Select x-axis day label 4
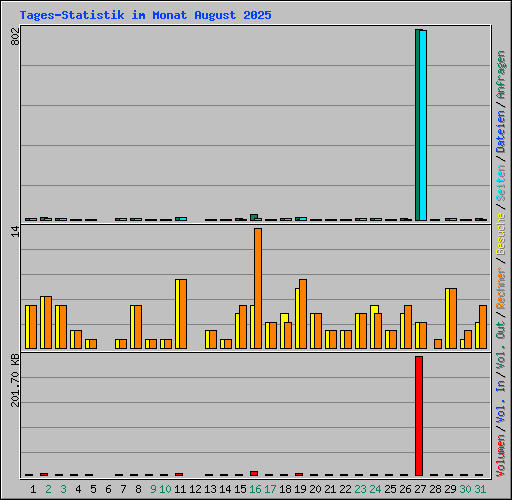Screen dimensions: 512x500 coord(78,489)
